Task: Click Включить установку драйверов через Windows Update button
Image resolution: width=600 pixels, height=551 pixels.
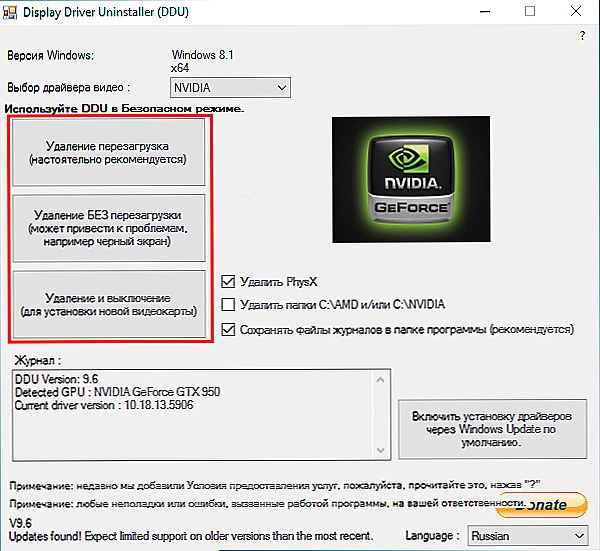Action: (x=492, y=429)
